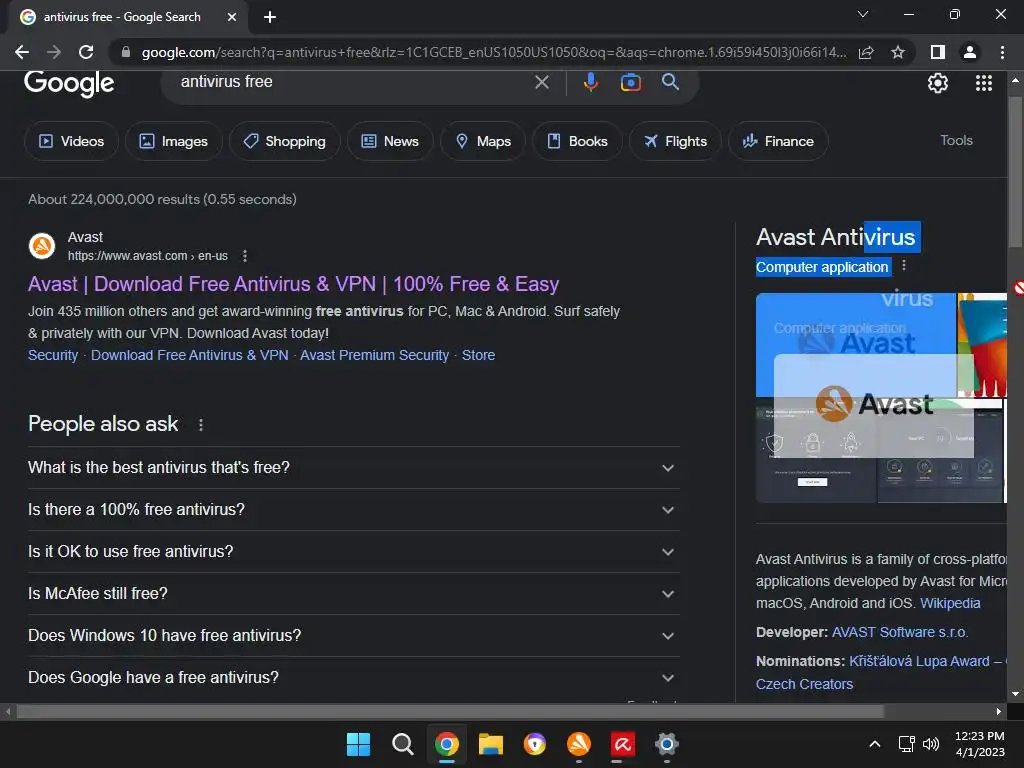Viewport: 1024px width, 768px height.
Task: Switch to Shopping results
Action: 284,141
